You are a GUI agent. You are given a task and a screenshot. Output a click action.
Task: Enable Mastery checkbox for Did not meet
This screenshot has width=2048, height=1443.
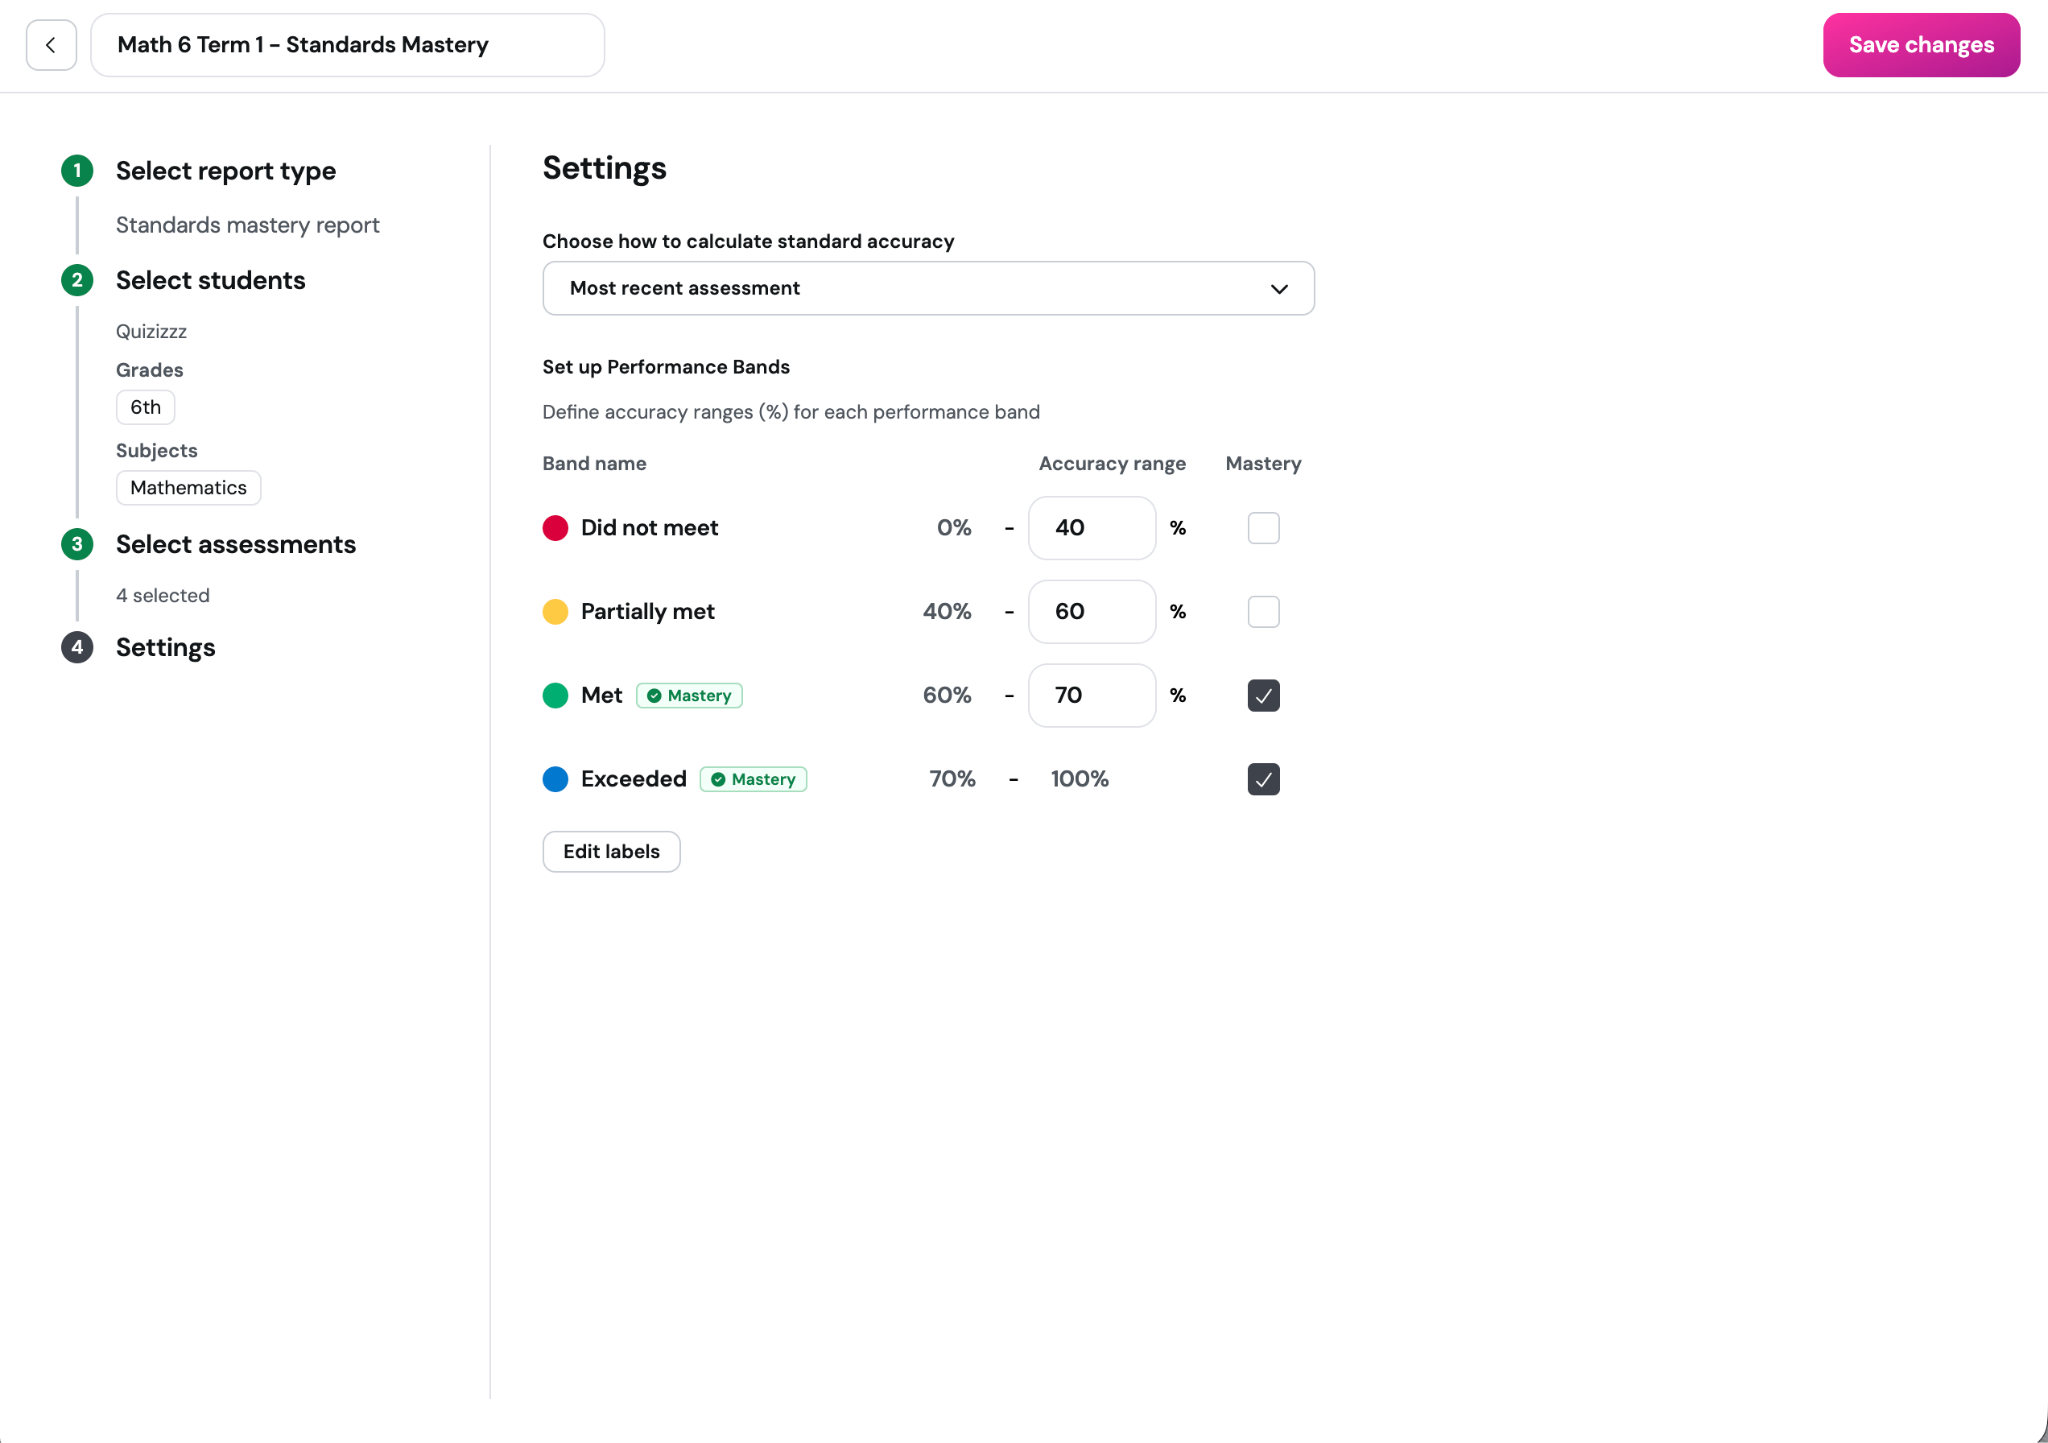point(1263,528)
